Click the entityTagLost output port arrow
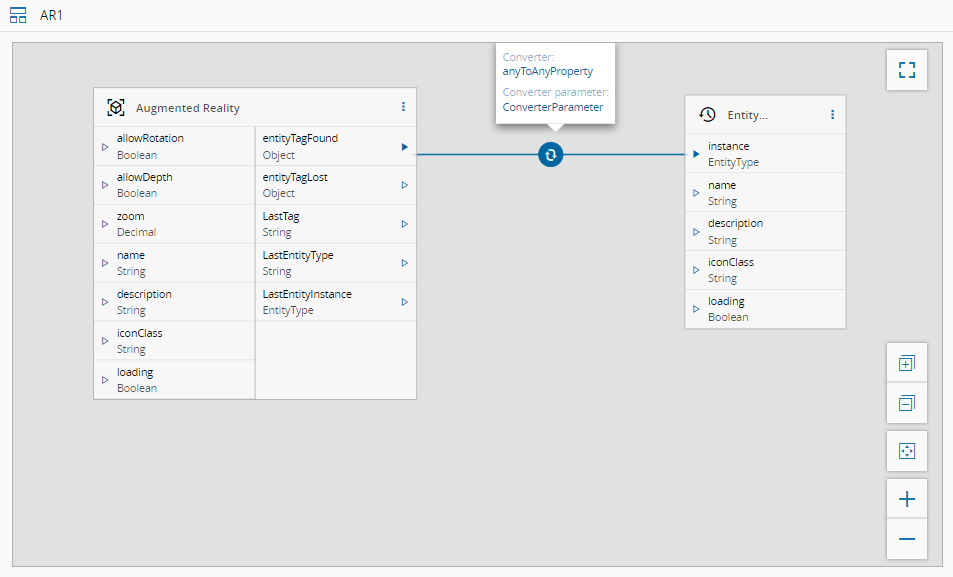953x577 pixels. [x=404, y=185]
